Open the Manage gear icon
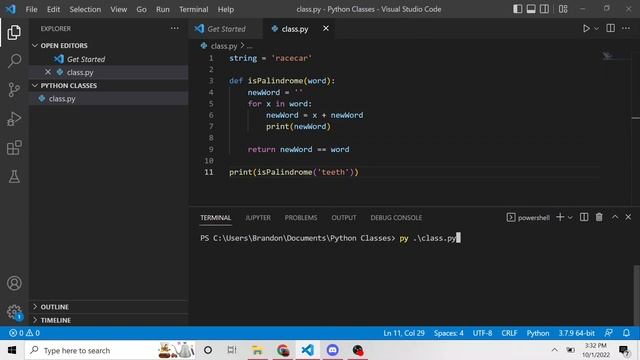This screenshot has height=360, width=640. point(14,312)
